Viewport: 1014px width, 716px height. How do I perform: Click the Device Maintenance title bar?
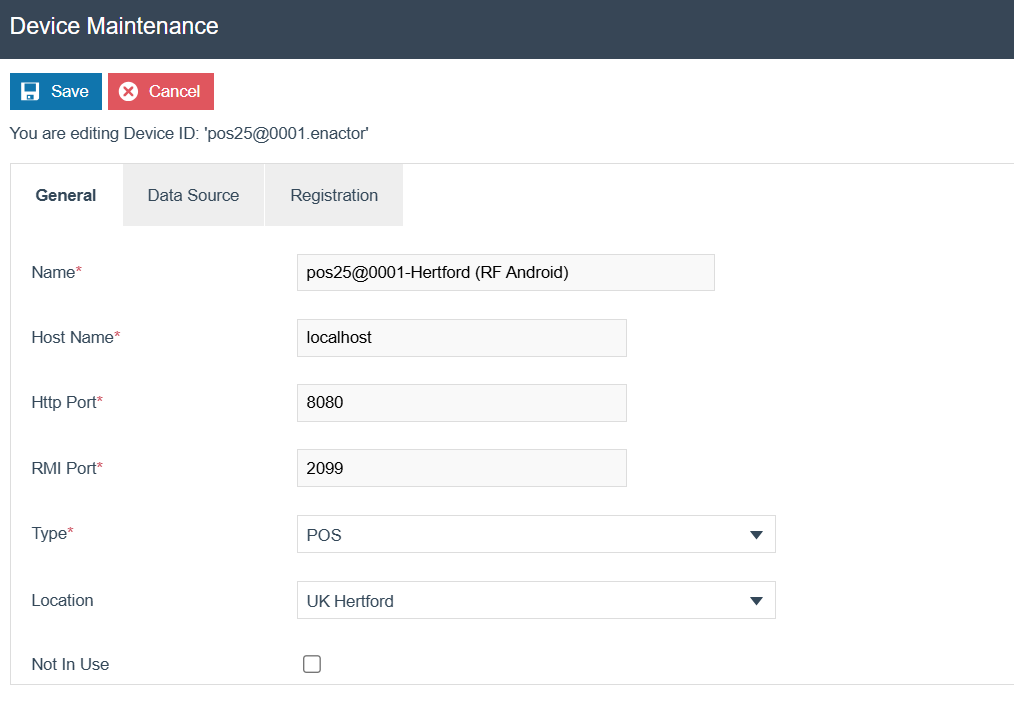113,27
